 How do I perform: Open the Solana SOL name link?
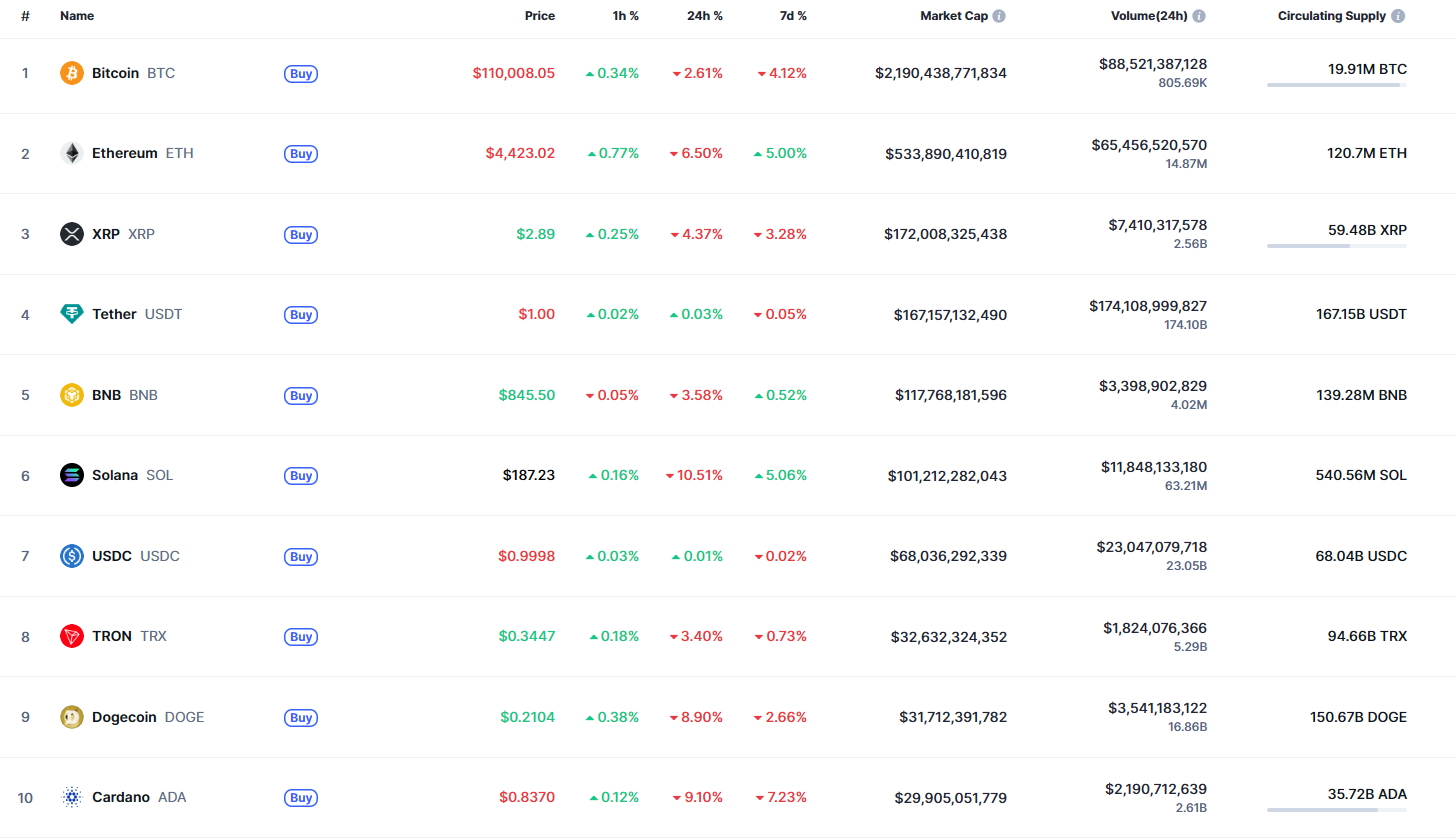[x=132, y=475]
